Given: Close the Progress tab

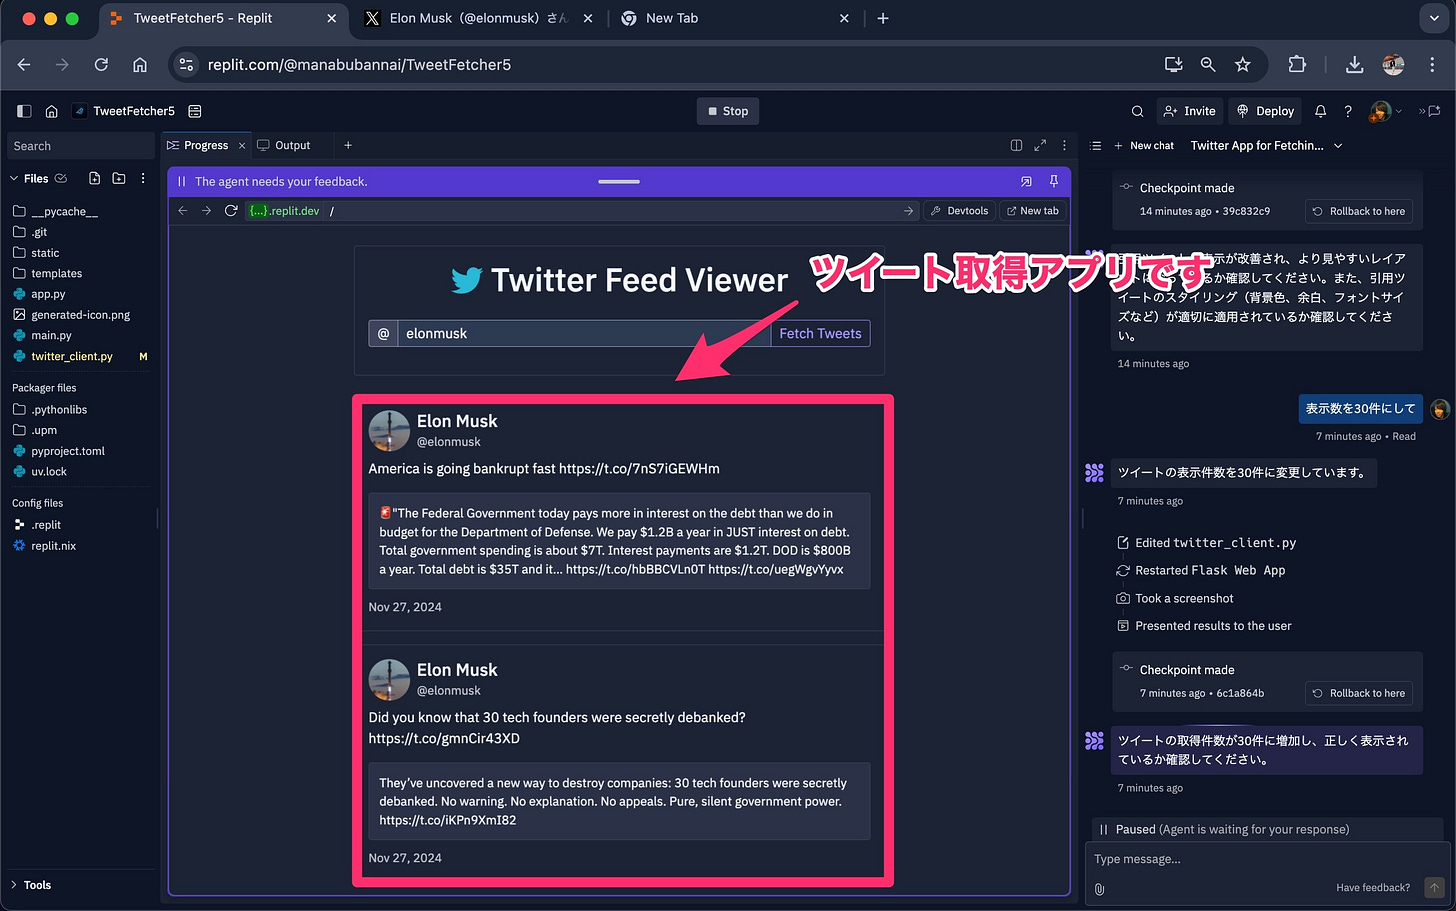Looking at the screenshot, I should pos(242,145).
